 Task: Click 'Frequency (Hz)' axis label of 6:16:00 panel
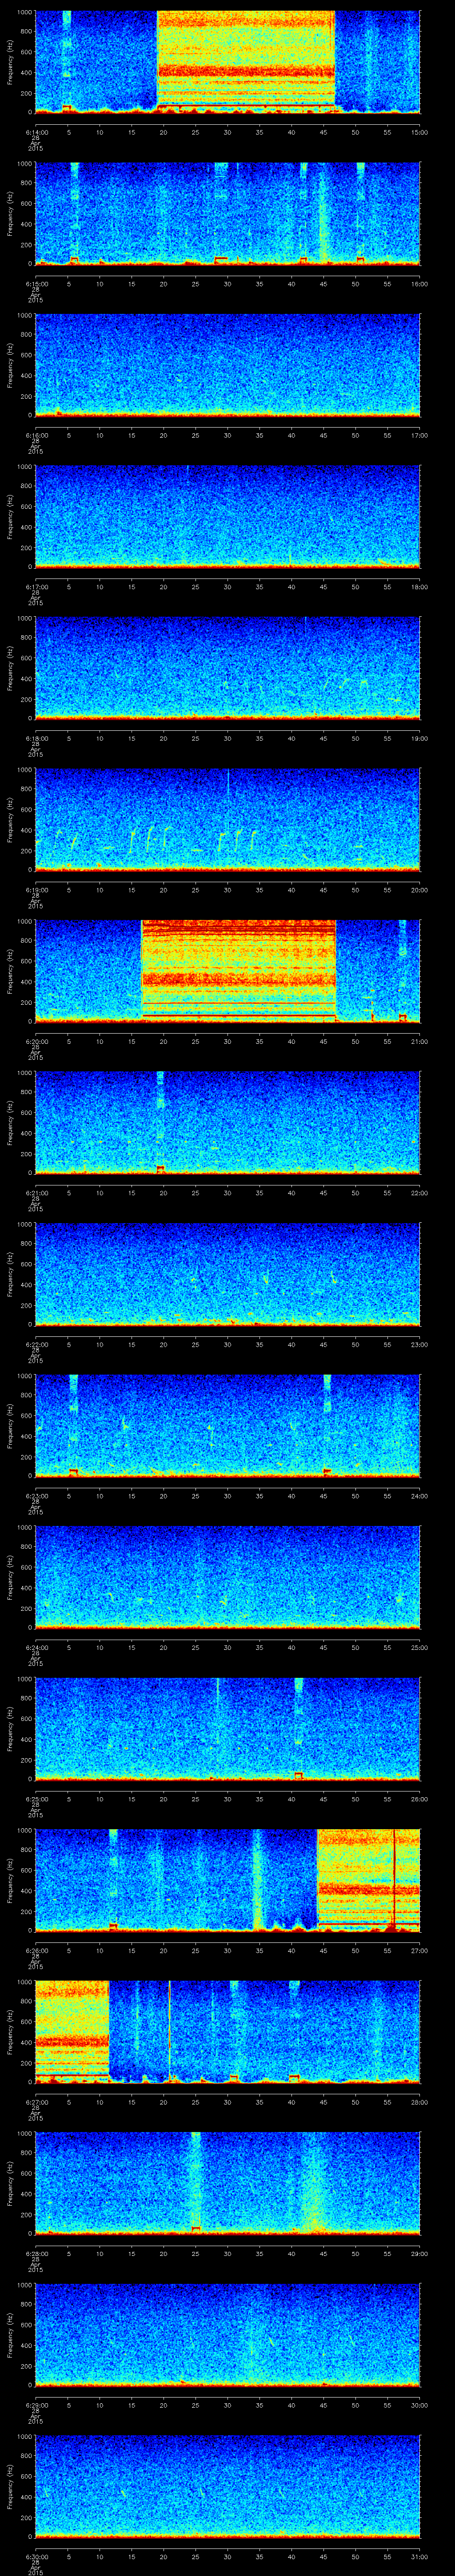click(10, 365)
